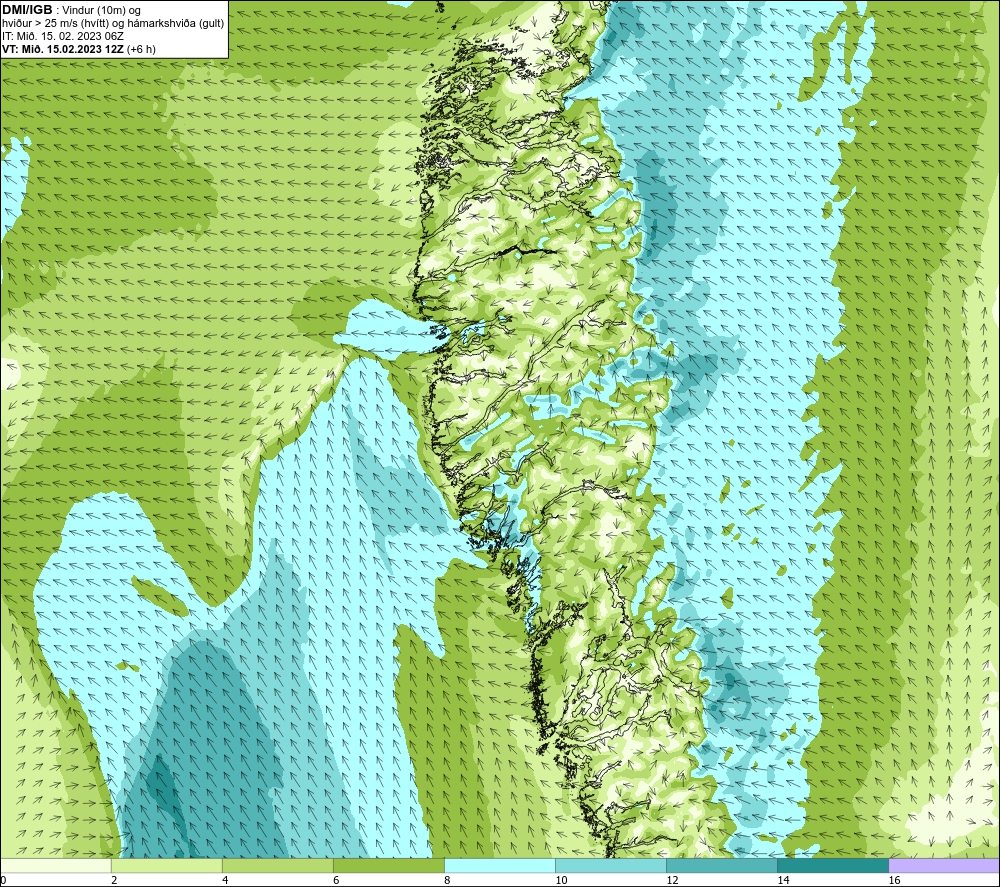Viewport: 1000px width, 887px height.
Task: Click the 14–16 m/s dark teal legend swatch
Action: click(832, 865)
